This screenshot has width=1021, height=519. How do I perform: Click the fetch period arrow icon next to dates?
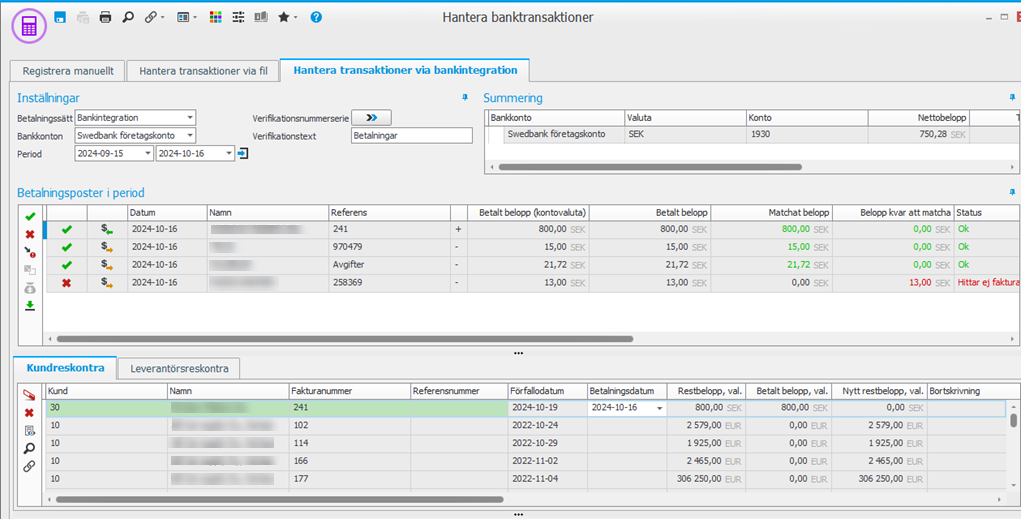[x=243, y=154]
